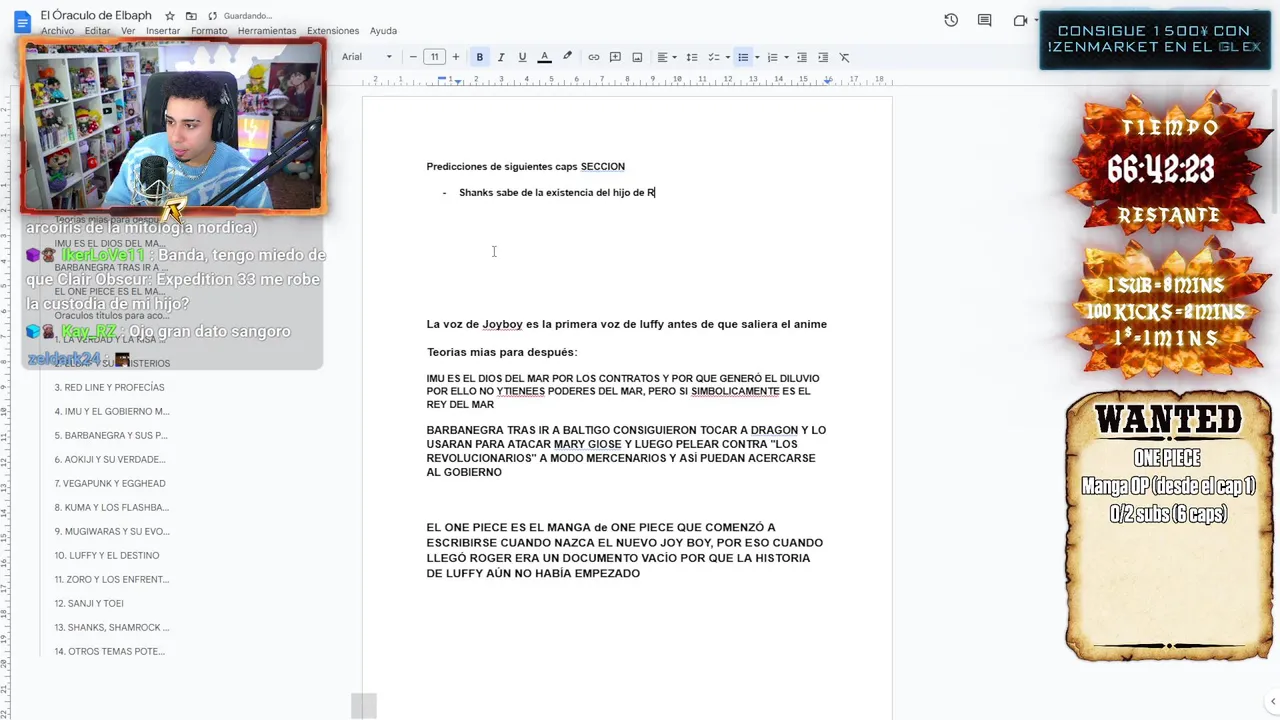
Task: Add a comment using the toolbar
Action: pos(615,57)
